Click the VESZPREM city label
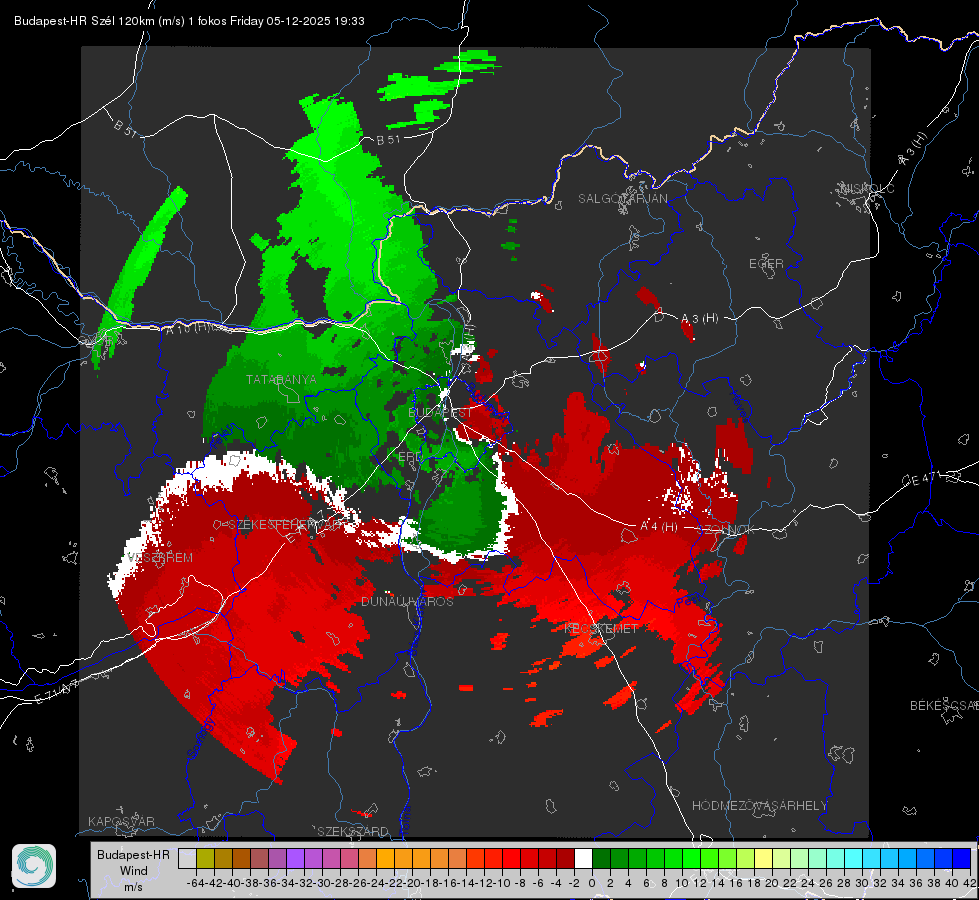The height and width of the screenshot is (900, 979). point(160,558)
